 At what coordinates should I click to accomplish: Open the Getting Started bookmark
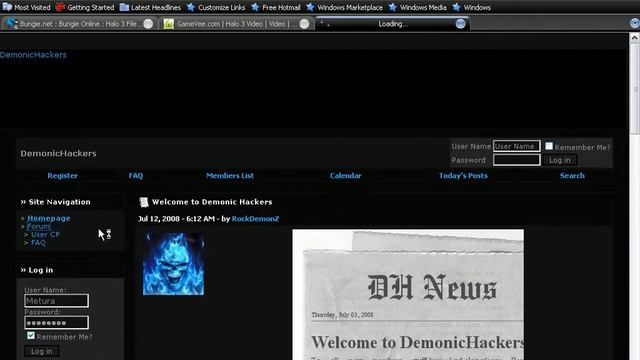click(85, 7)
